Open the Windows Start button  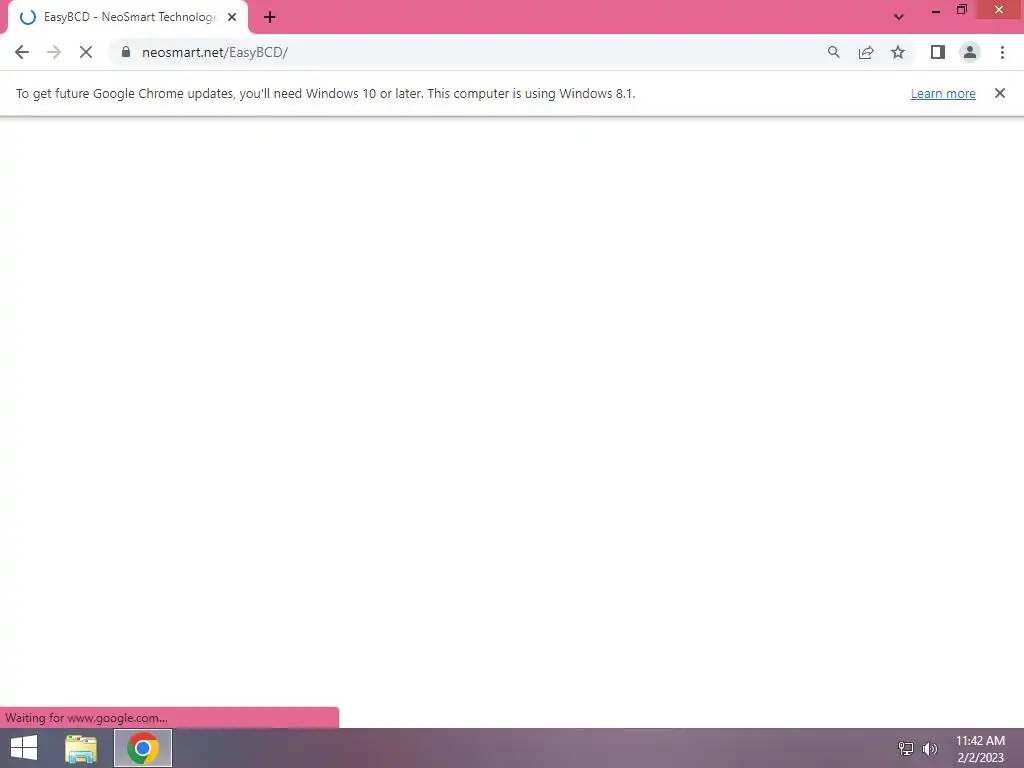[24, 748]
